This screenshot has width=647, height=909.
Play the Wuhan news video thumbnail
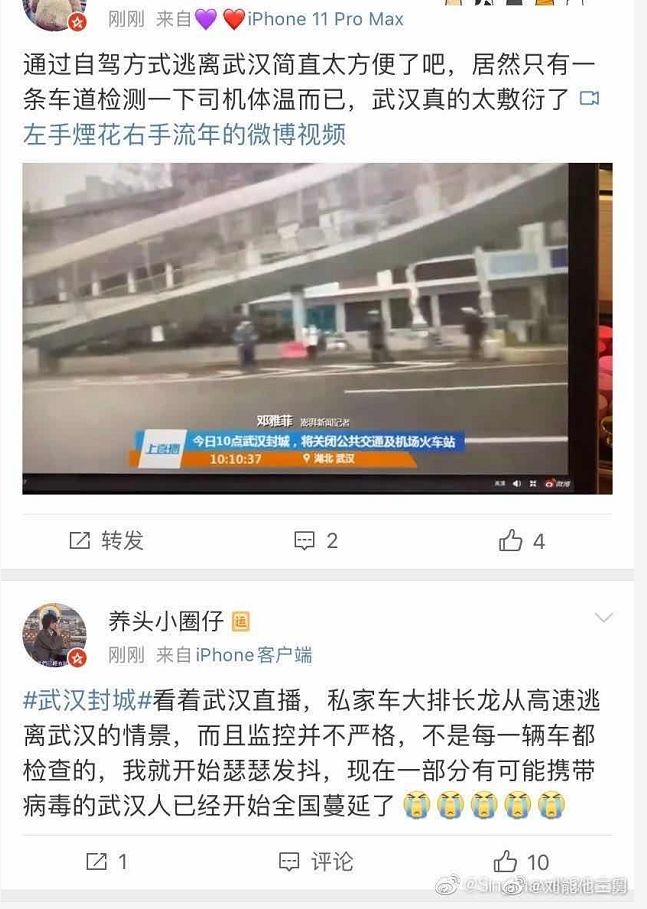317,329
